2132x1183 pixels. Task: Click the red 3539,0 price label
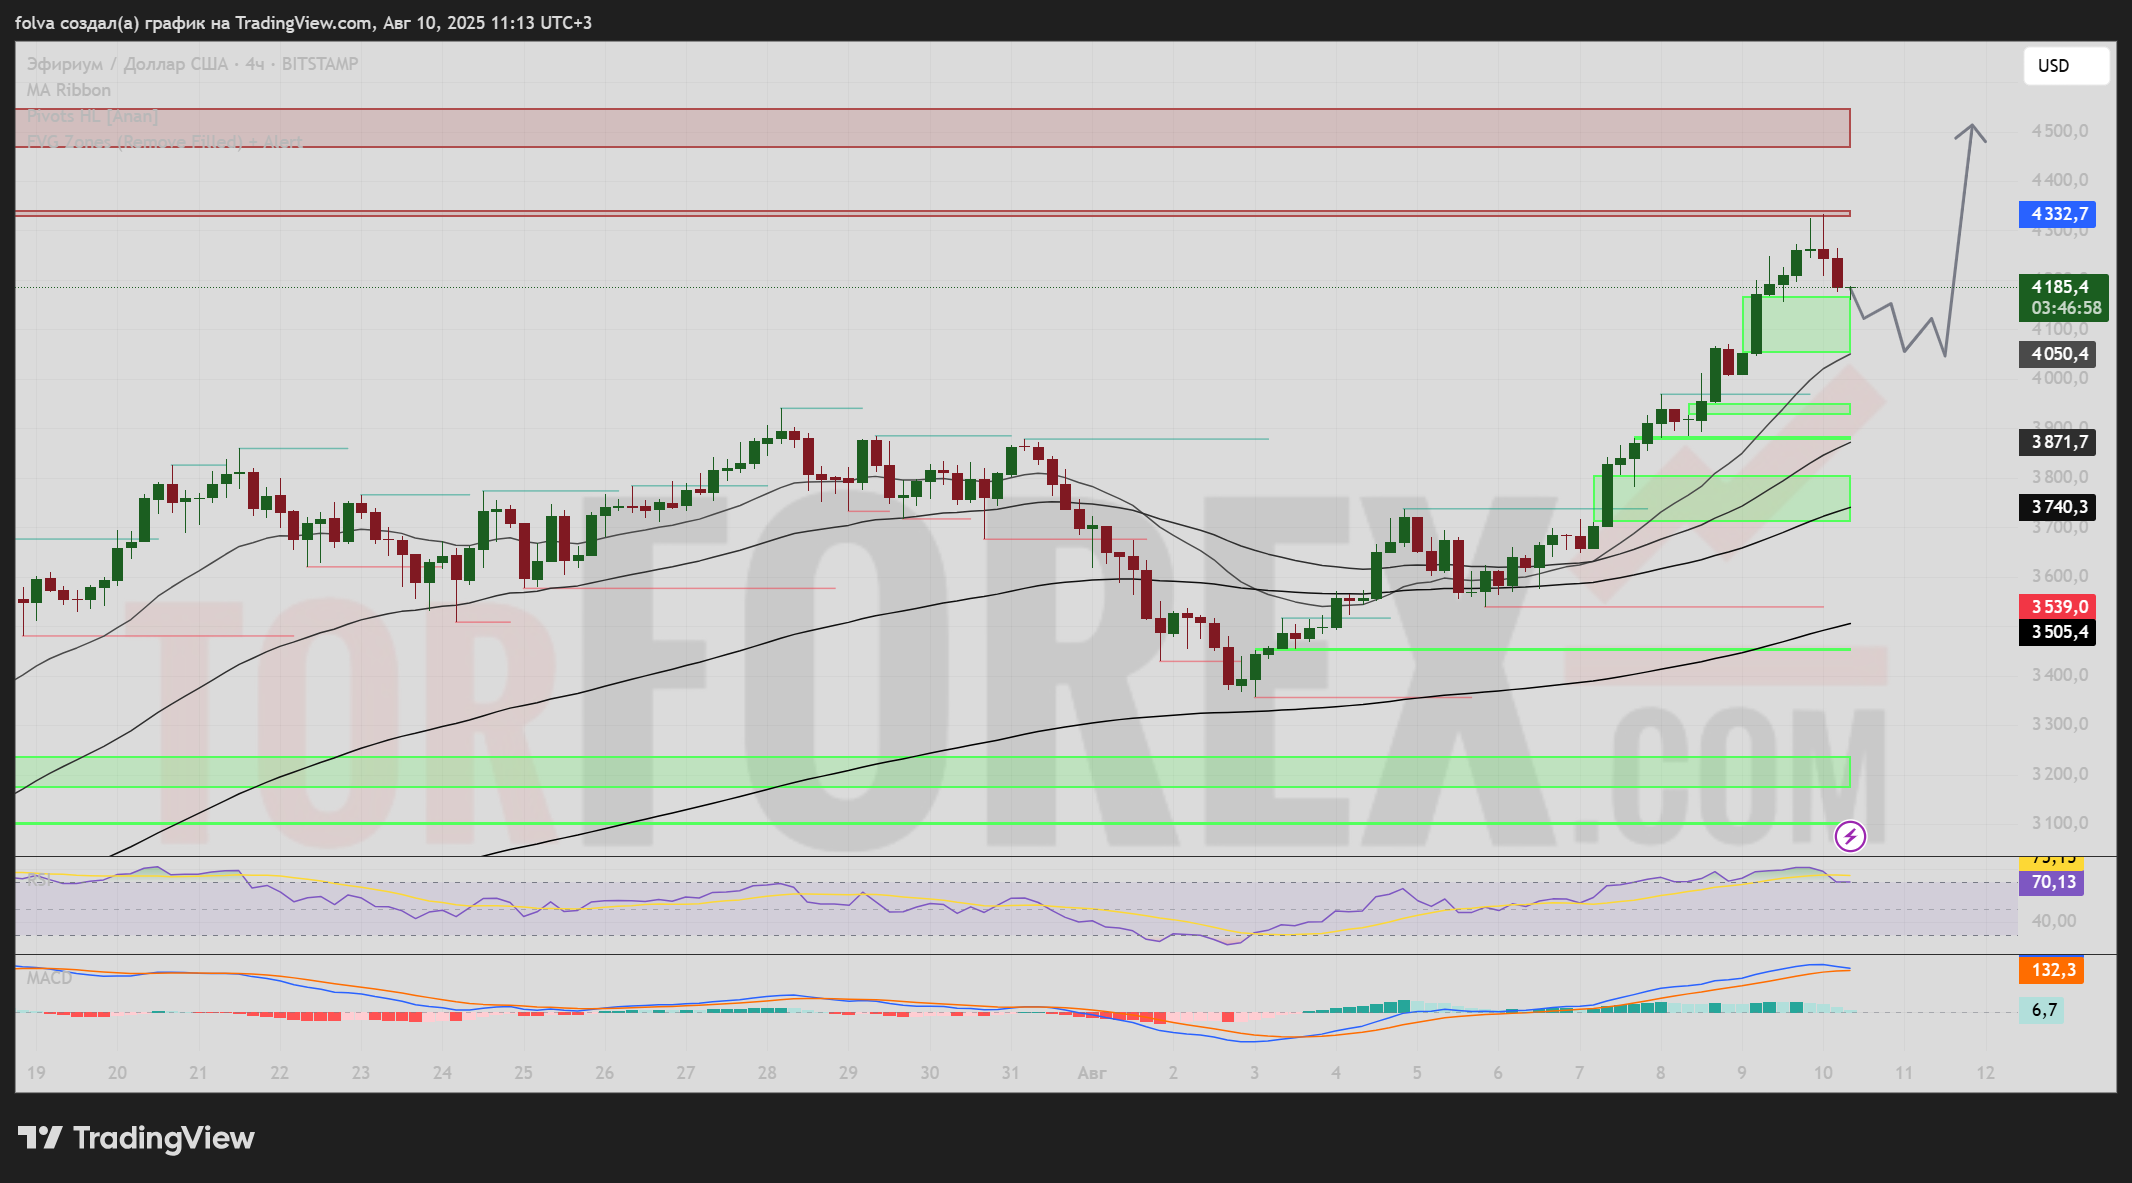[x=2057, y=607]
